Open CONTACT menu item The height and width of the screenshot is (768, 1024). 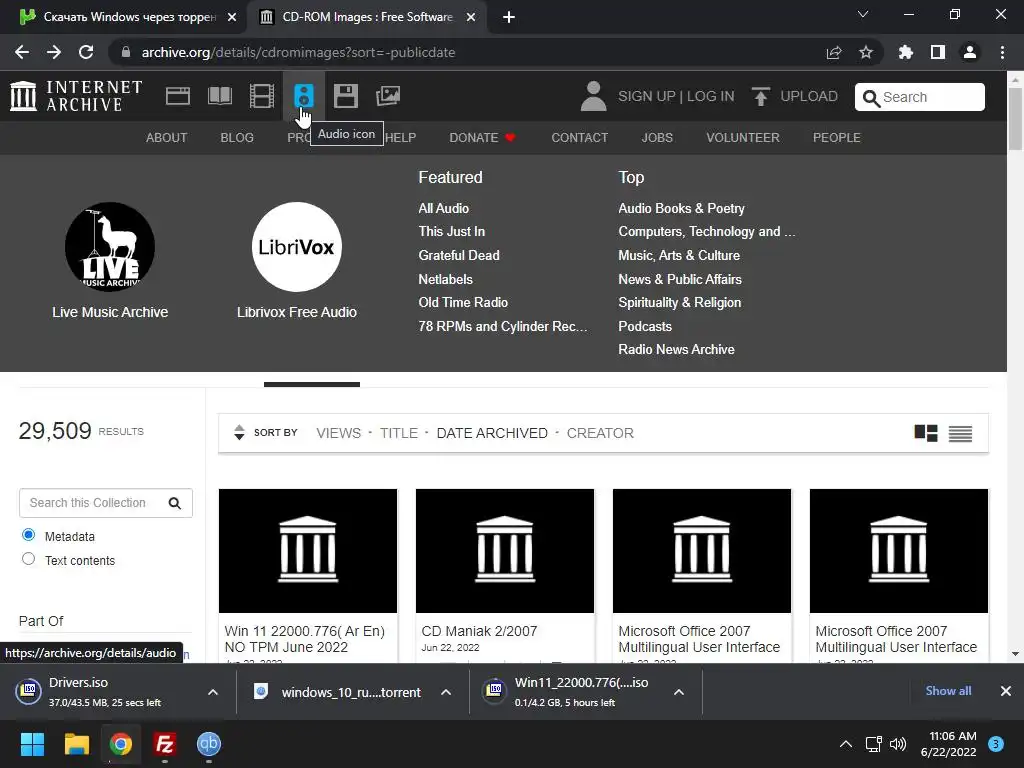[x=579, y=138]
